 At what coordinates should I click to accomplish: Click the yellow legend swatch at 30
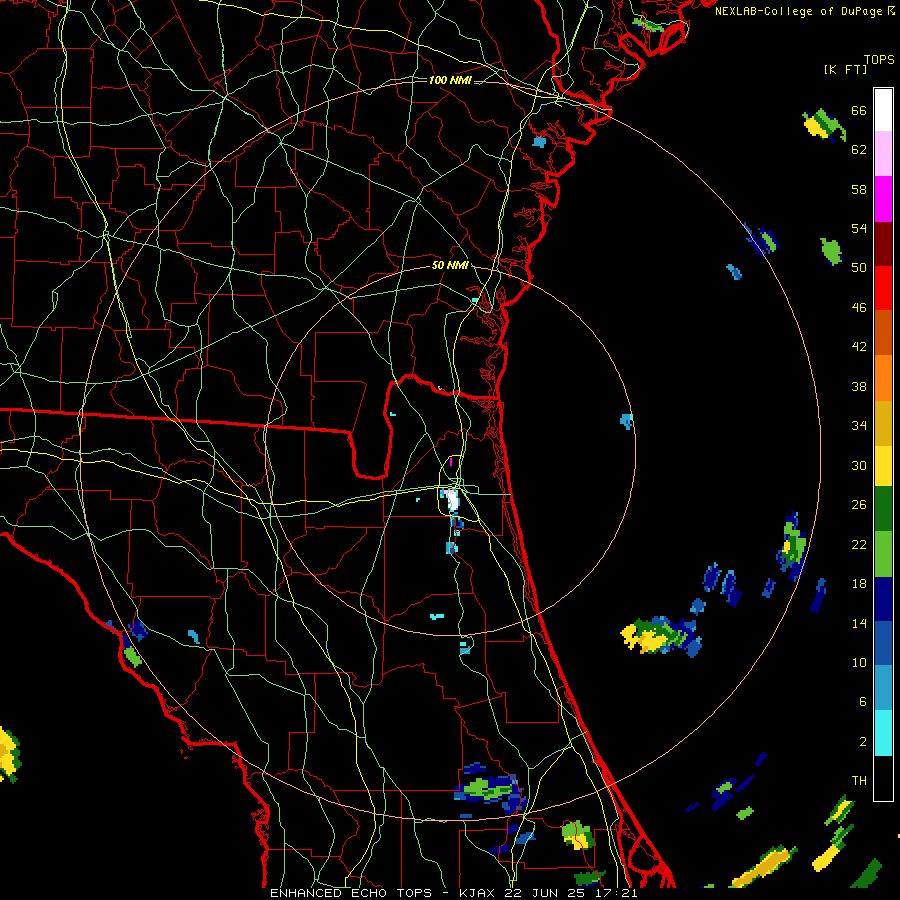(883, 465)
